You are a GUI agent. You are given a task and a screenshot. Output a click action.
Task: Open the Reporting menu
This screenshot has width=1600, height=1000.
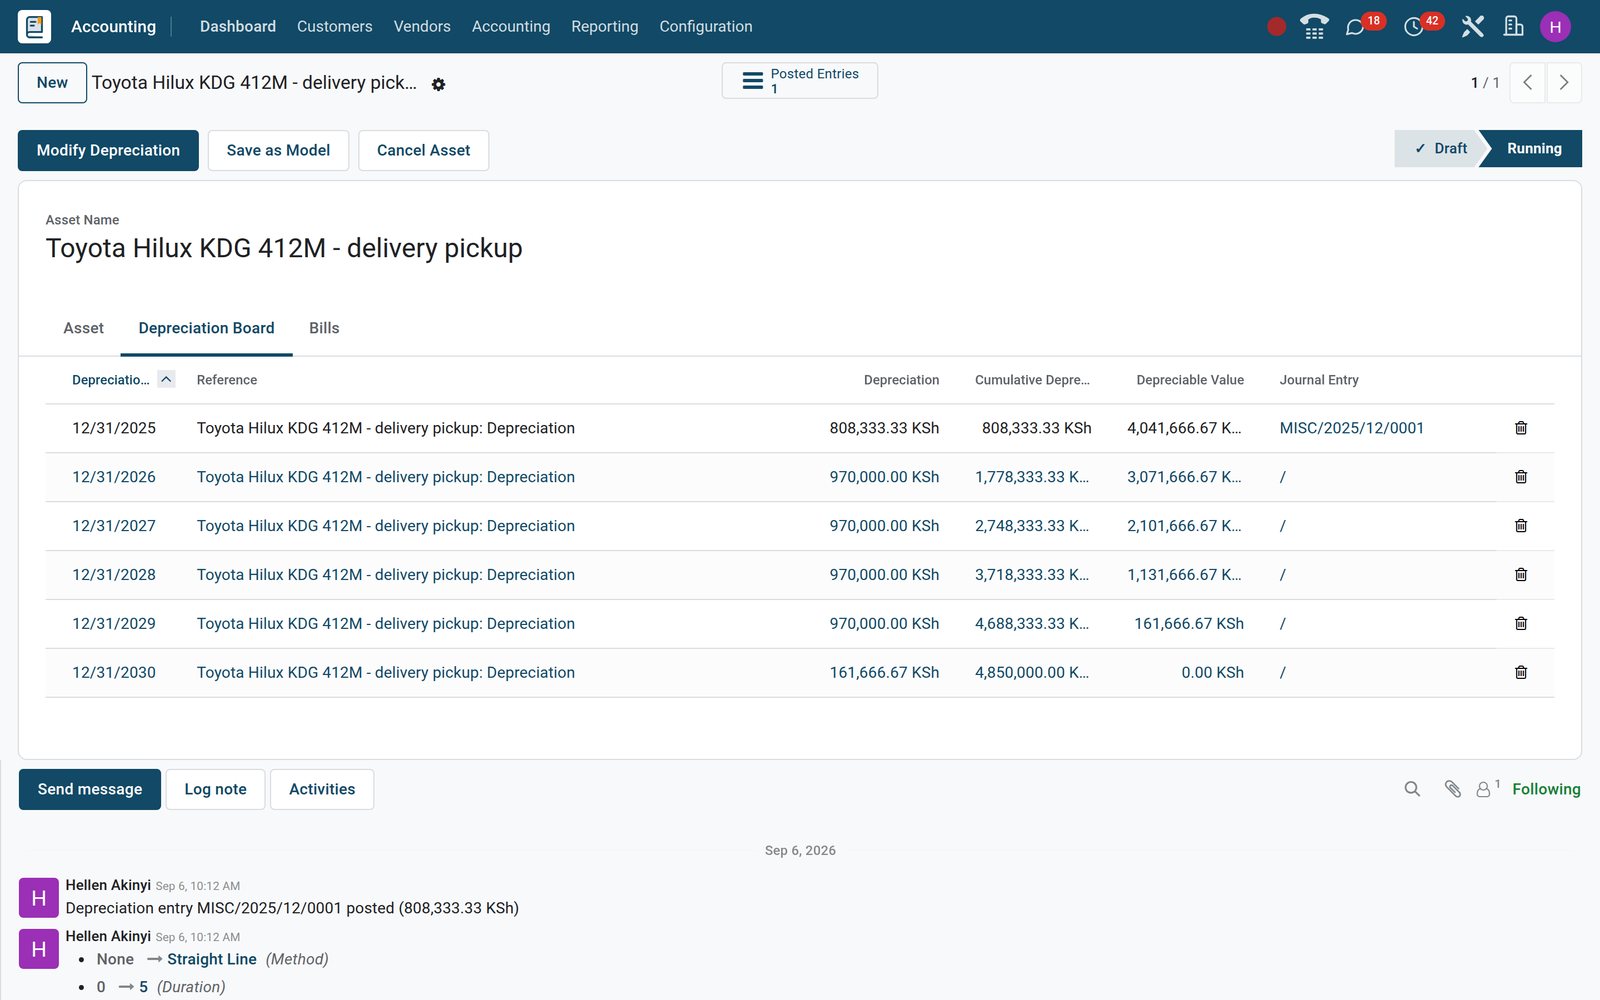pyautogui.click(x=605, y=26)
